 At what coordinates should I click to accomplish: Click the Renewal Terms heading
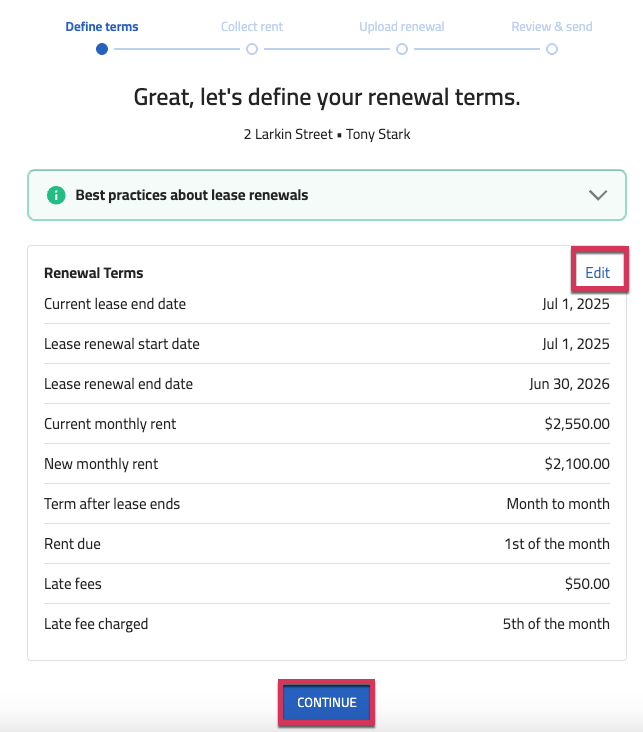(x=93, y=273)
